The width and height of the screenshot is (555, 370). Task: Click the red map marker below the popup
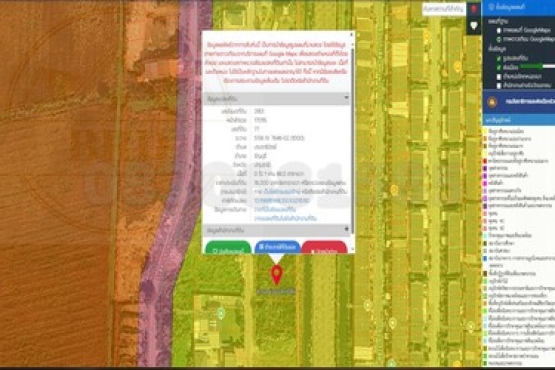coord(276,275)
